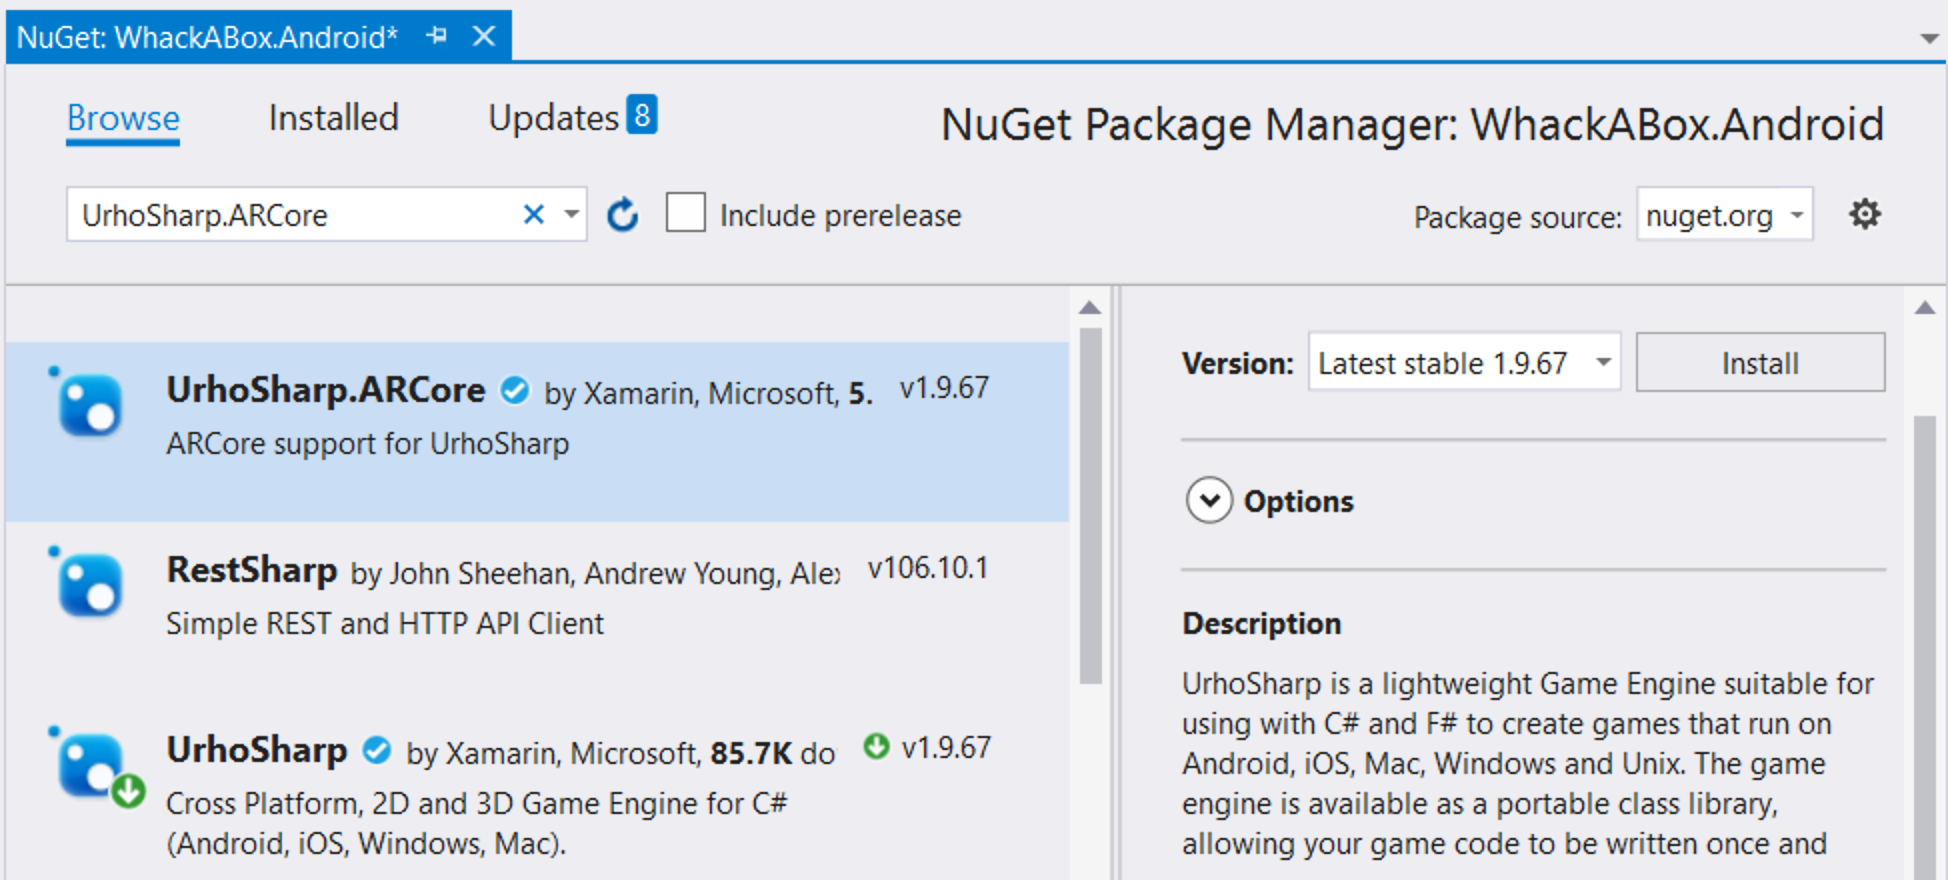Screen dimensions: 1948x880
Task: Switch to the Installed tab
Action: pyautogui.click(x=333, y=118)
